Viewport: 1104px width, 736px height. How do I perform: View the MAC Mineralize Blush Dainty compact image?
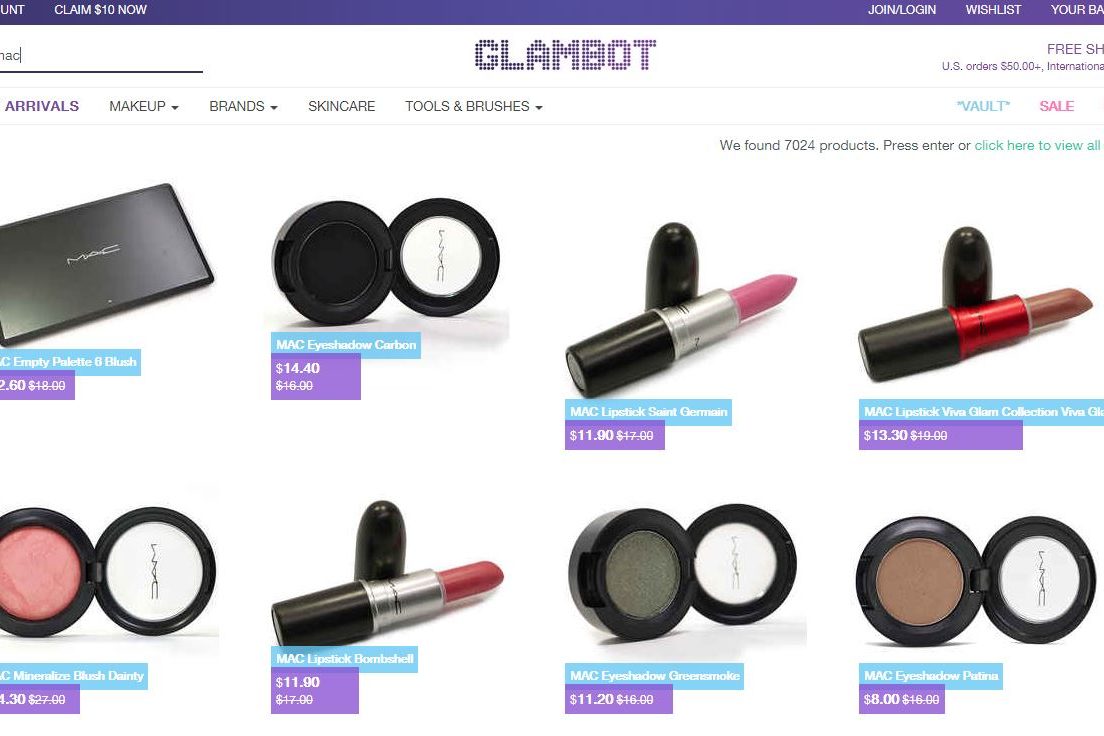pyautogui.click(x=108, y=572)
